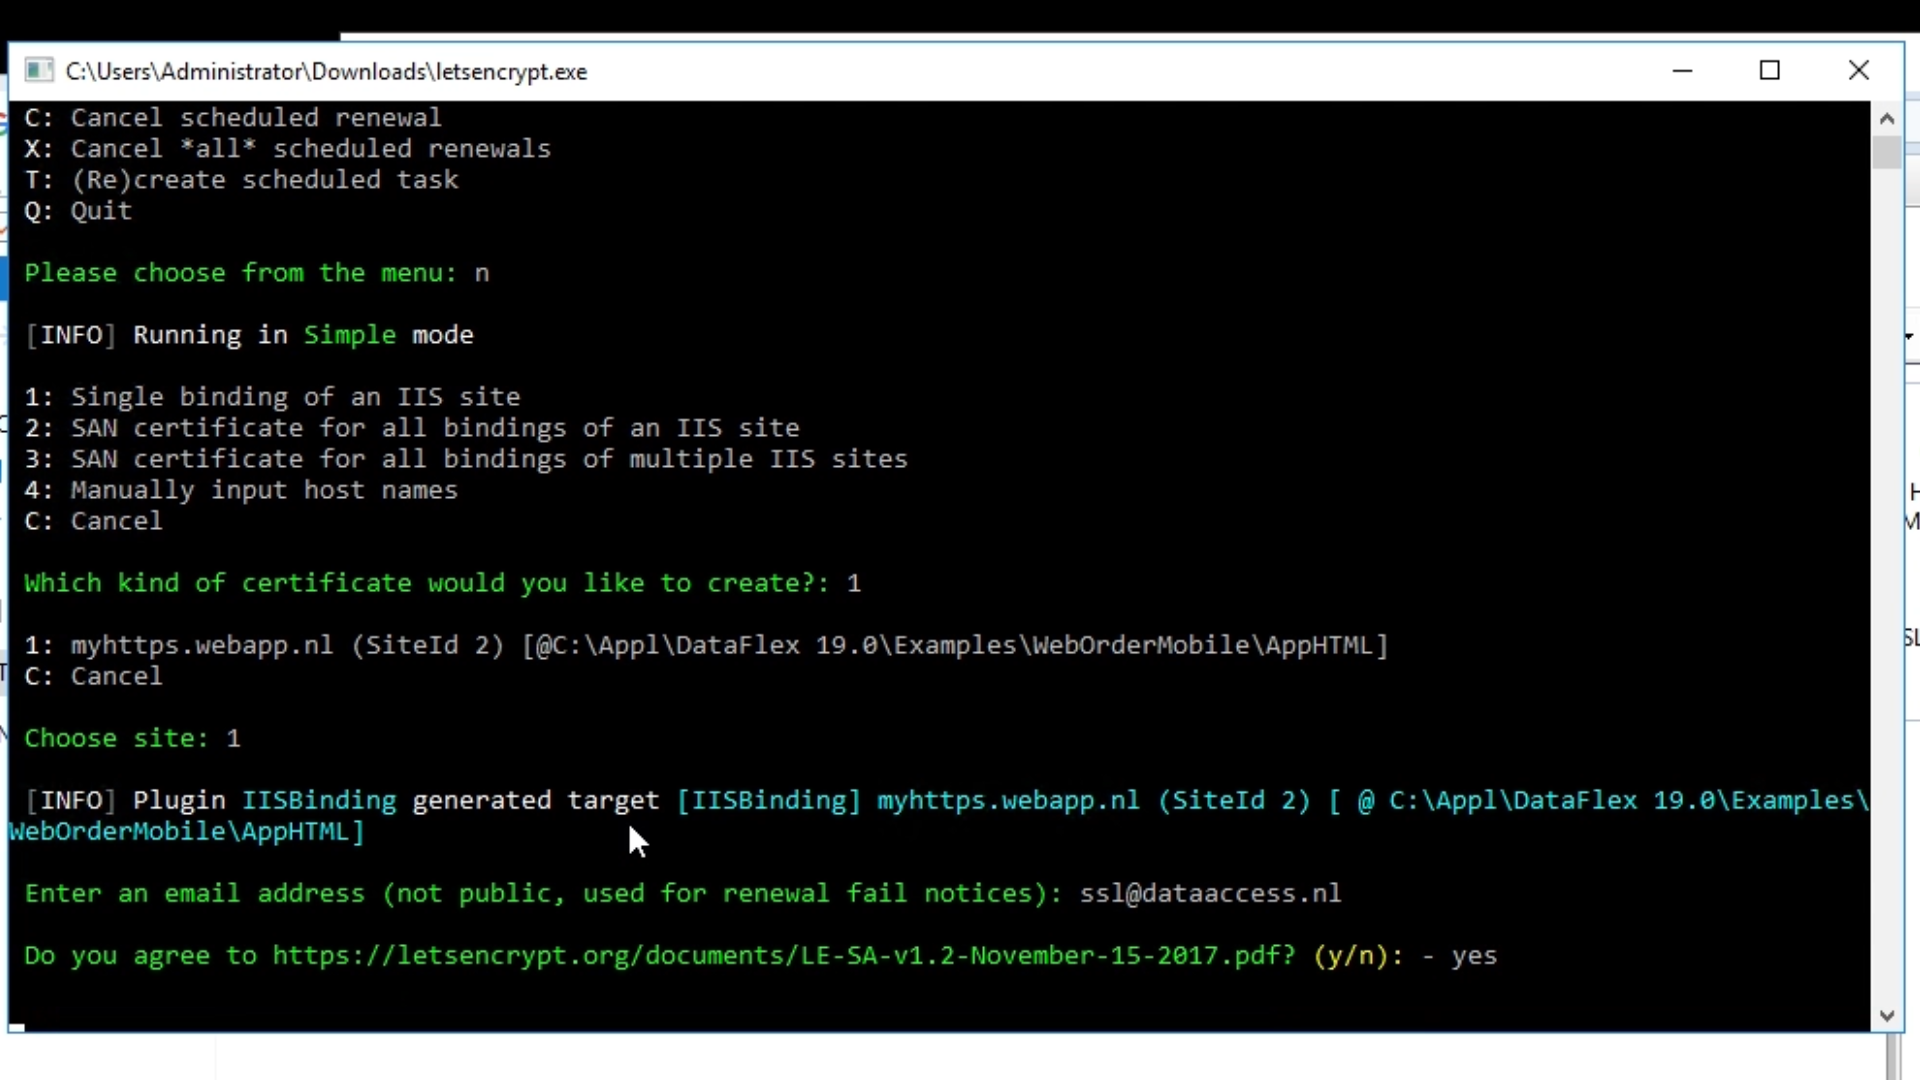Click 'Manually input host names' option

[x=263, y=490]
